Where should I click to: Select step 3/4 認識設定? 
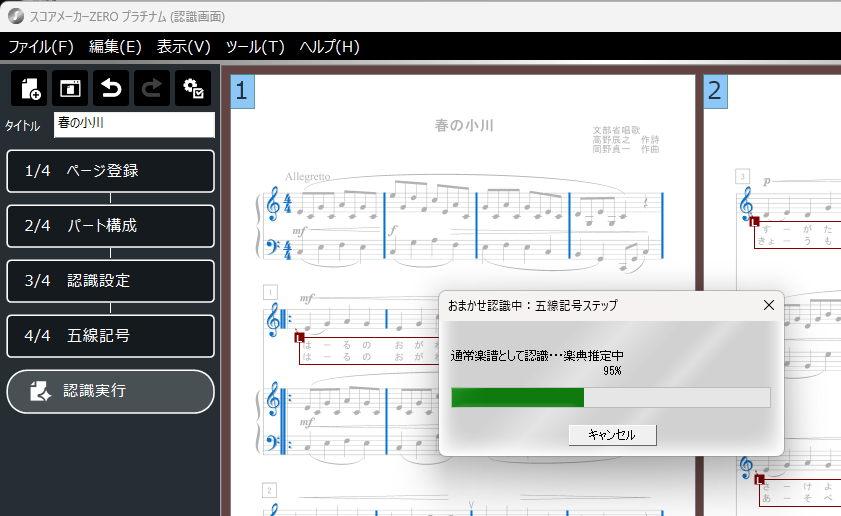pos(110,281)
